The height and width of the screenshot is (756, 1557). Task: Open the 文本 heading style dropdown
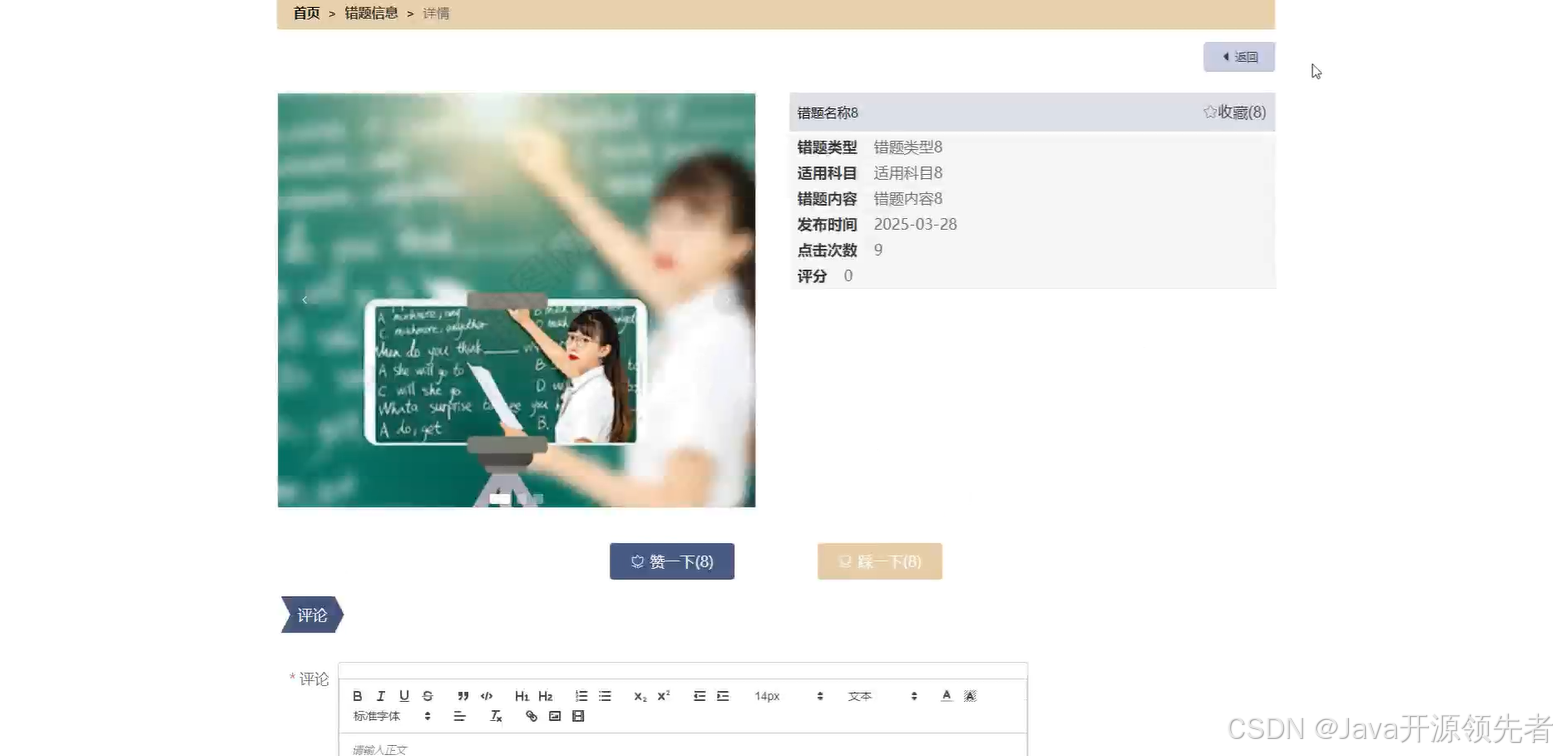883,696
